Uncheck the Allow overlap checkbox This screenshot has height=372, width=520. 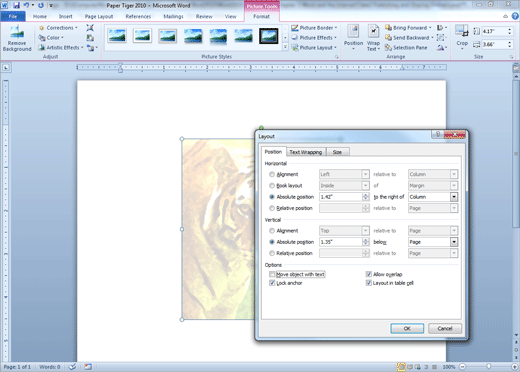(369, 274)
